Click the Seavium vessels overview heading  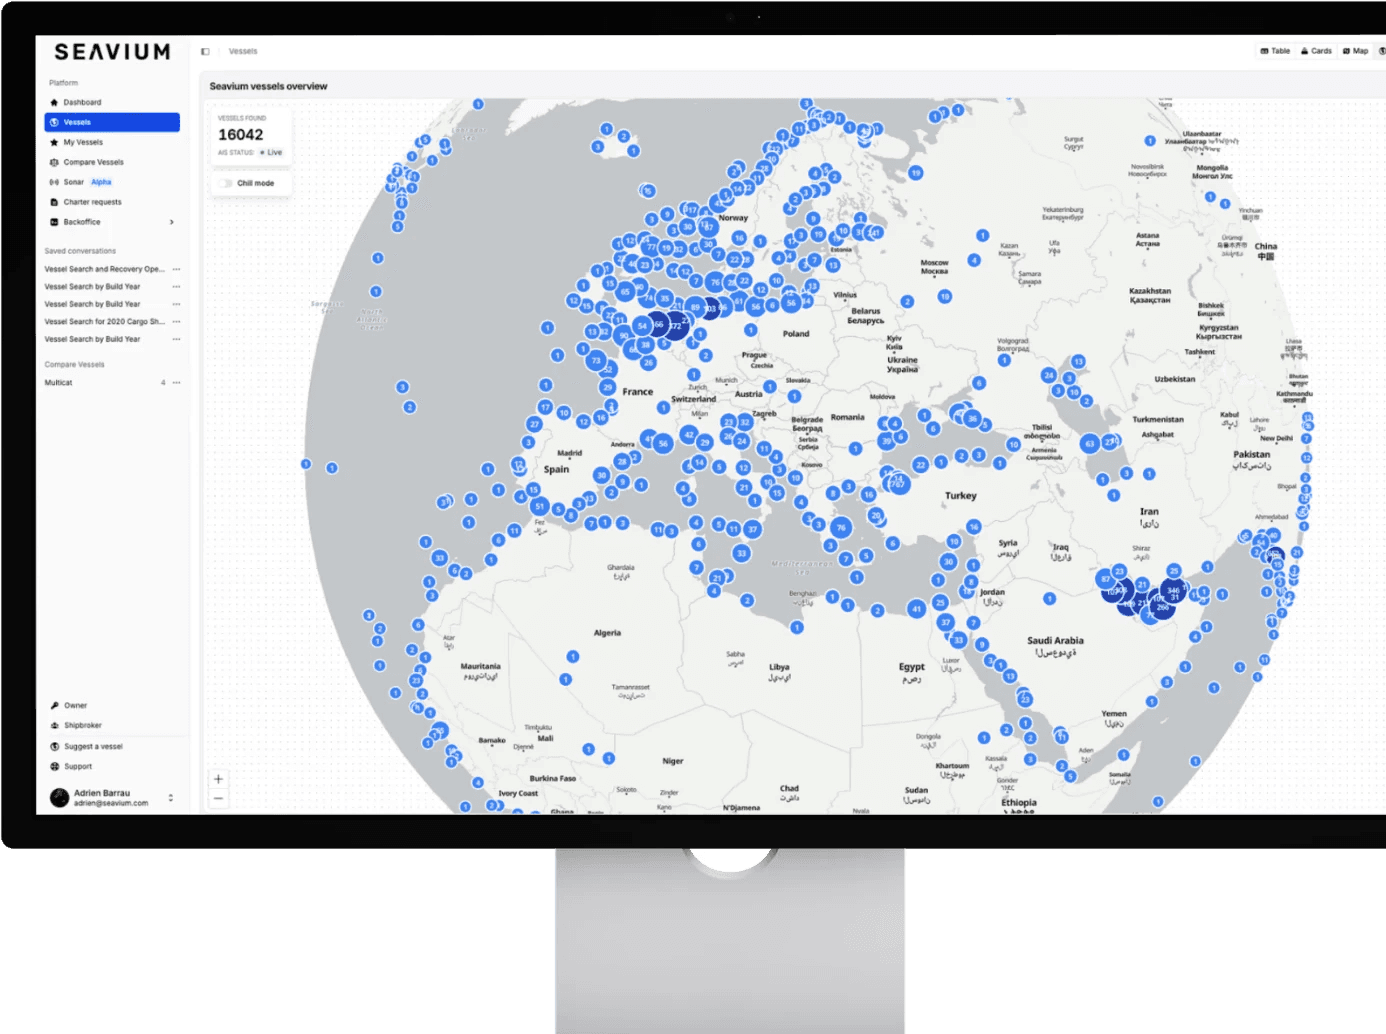(268, 86)
